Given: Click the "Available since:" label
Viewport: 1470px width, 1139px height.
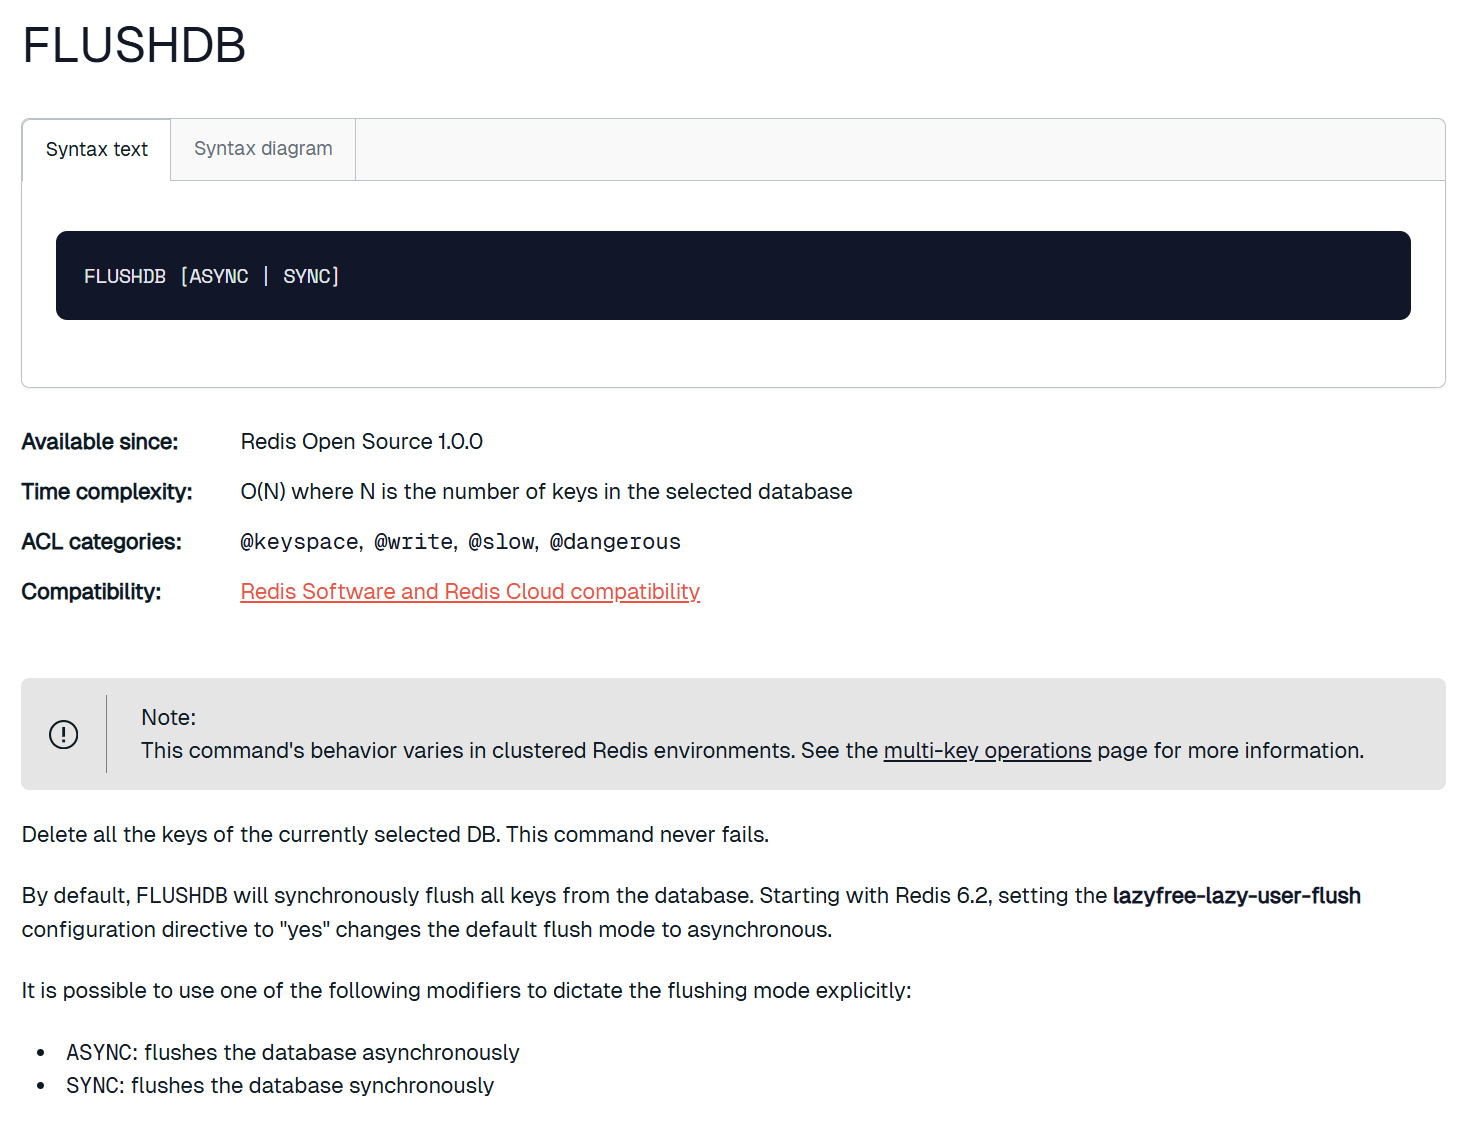Looking at the screenshot, I should 100,442.
